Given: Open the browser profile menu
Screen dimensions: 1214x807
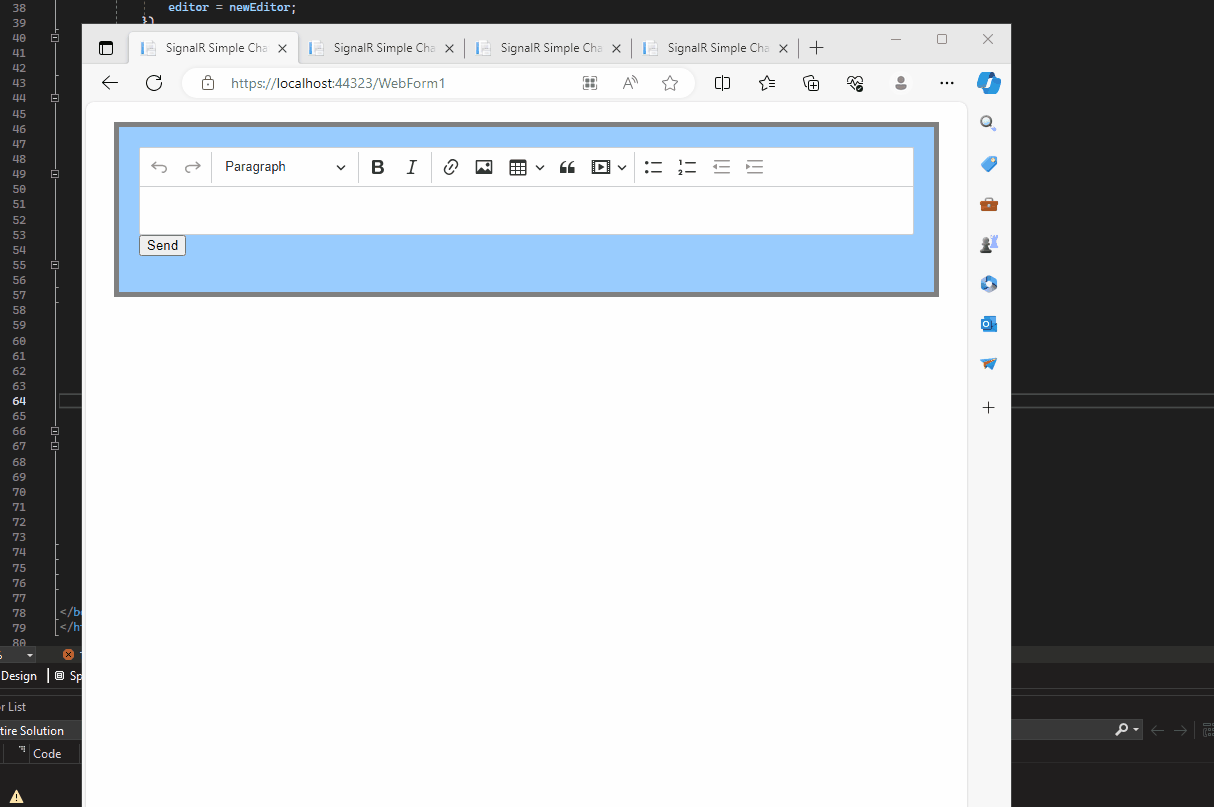Looking at the screenshot, I should click(x=901, y=83).
